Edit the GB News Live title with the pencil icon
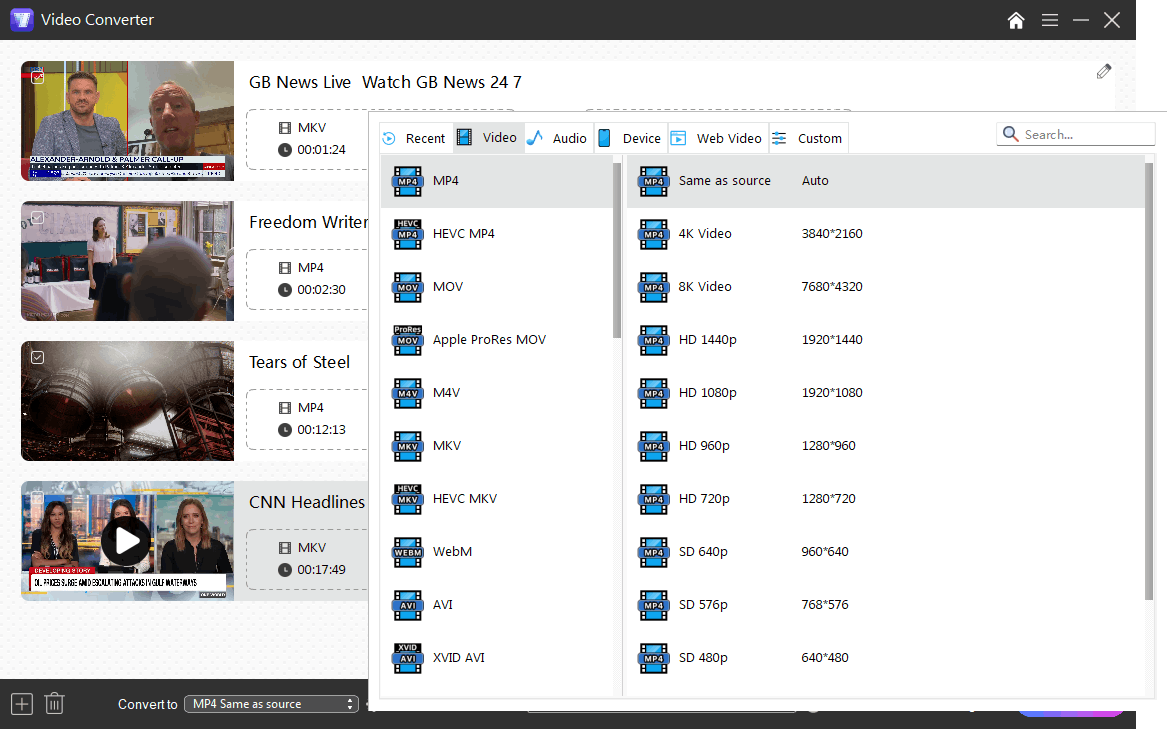The width and height of the screenshot is (1167, 741). [x=1104, y=71]
